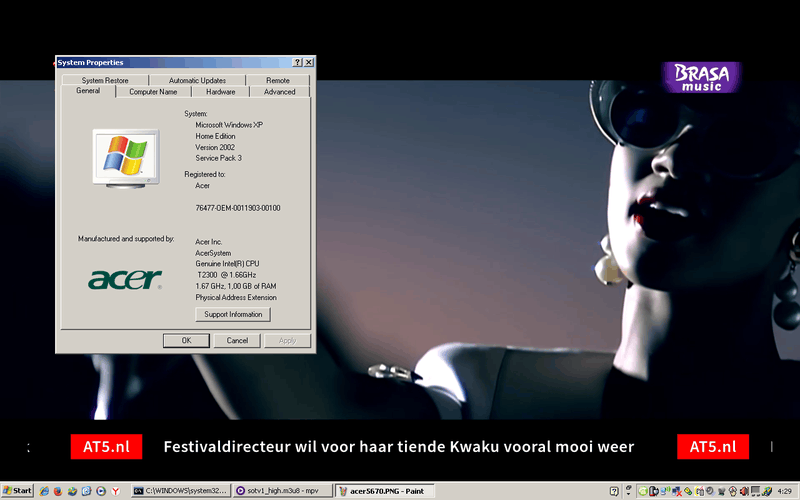Click the monitor display icon in the tray
The width and height of the screenshot is (800, 500).
[x=756, y=491]
